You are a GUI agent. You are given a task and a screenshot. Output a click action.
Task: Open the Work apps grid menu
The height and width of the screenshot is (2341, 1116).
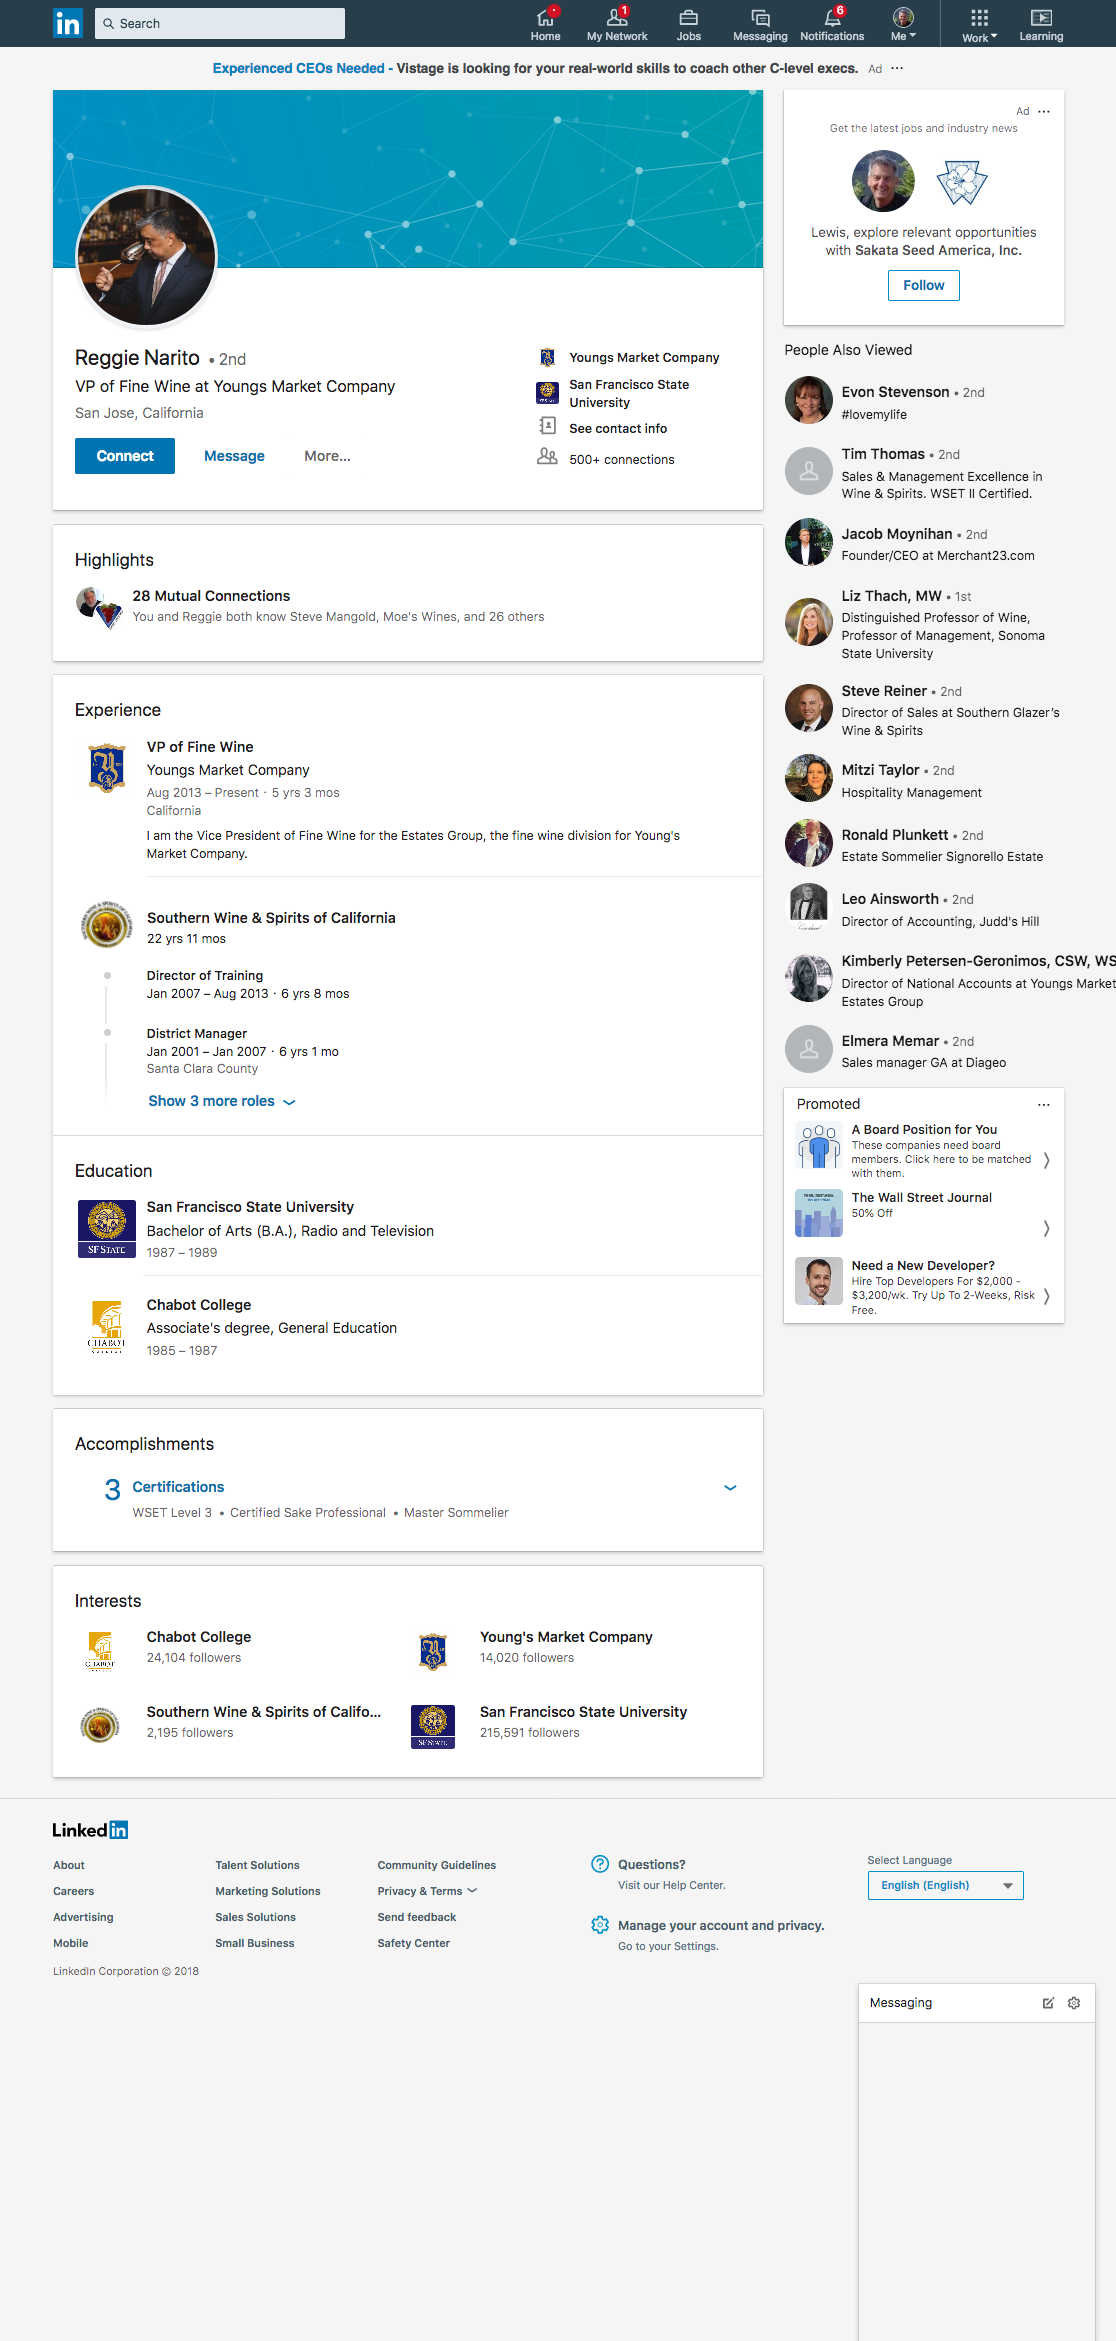[x=980, y=24]
